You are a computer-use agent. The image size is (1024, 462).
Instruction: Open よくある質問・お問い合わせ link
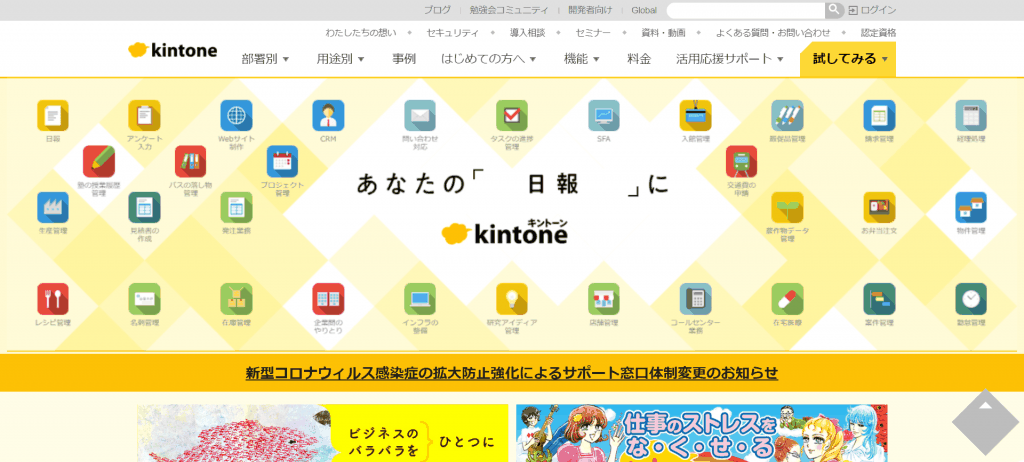773,33
